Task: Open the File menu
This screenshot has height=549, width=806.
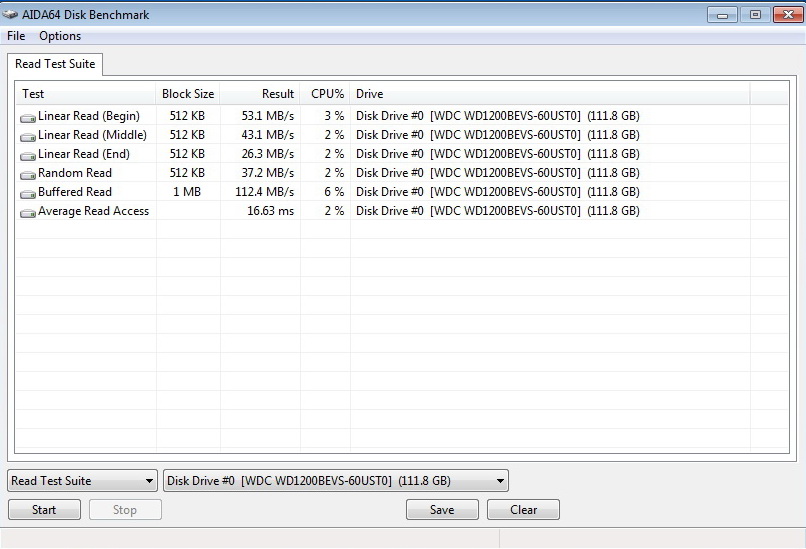Action: coord(16,36)
